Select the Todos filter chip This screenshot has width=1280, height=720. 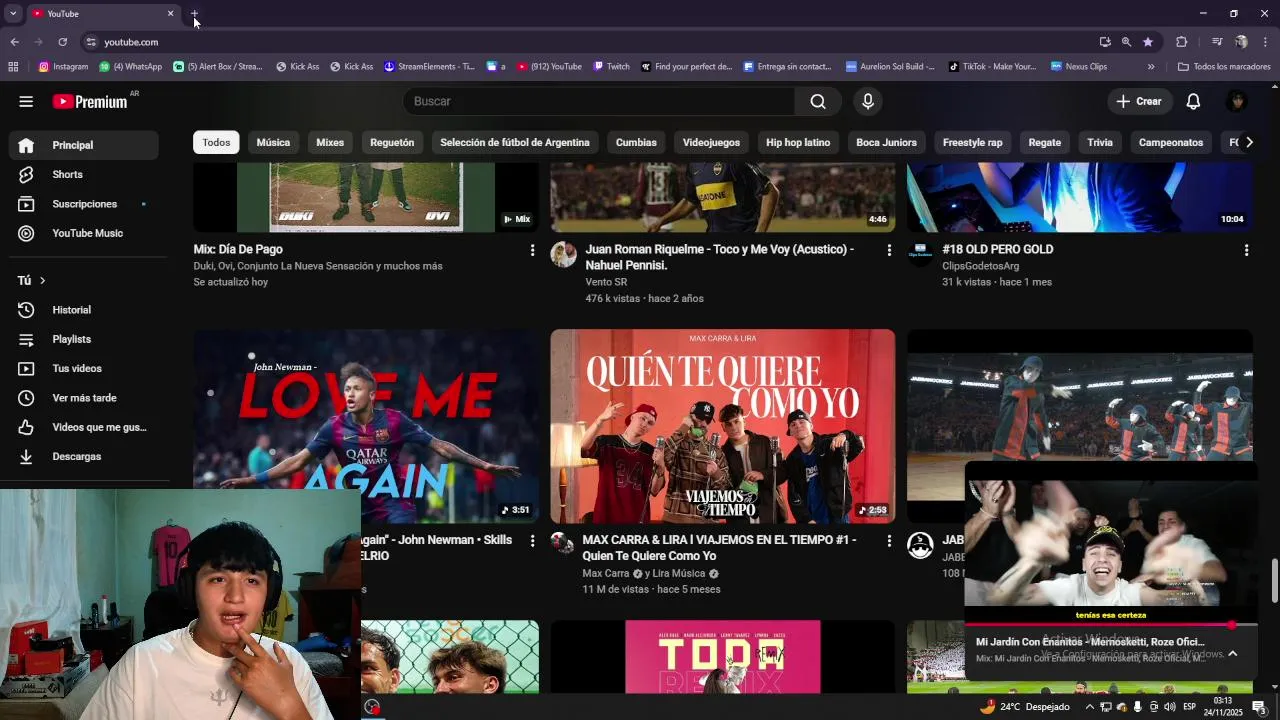click(216, 142)
